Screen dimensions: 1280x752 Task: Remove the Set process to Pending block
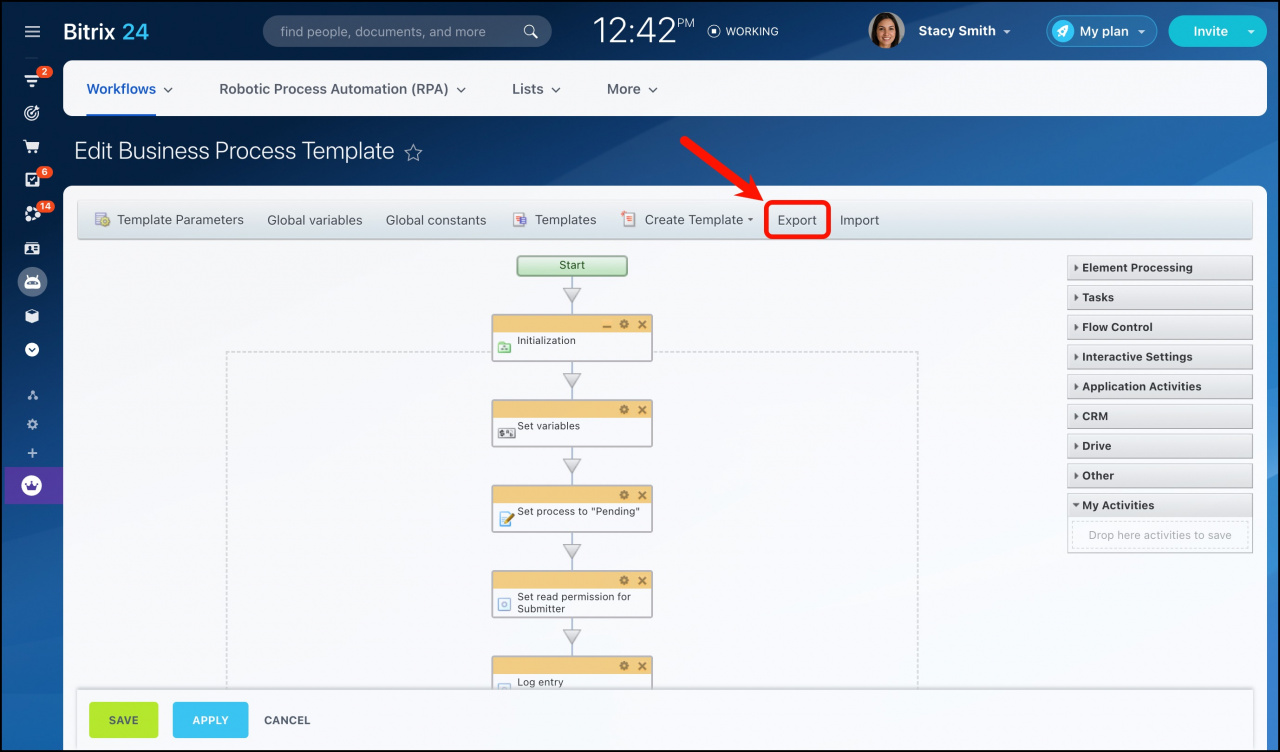click(x=642, y=495)
